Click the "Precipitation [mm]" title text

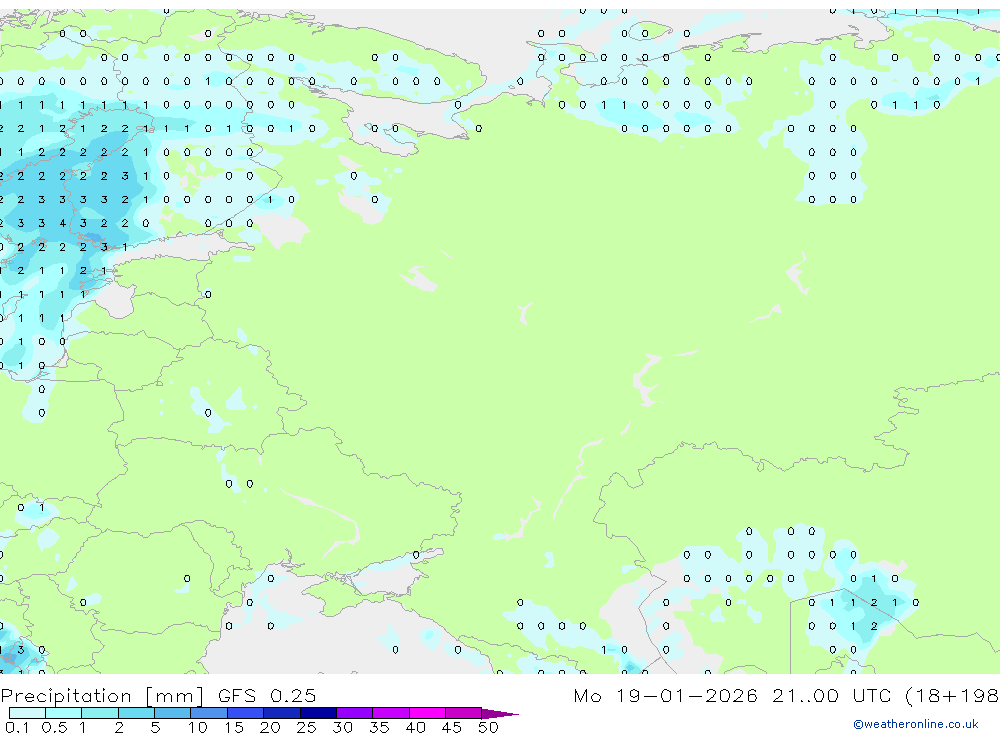[x=102, y=695]
